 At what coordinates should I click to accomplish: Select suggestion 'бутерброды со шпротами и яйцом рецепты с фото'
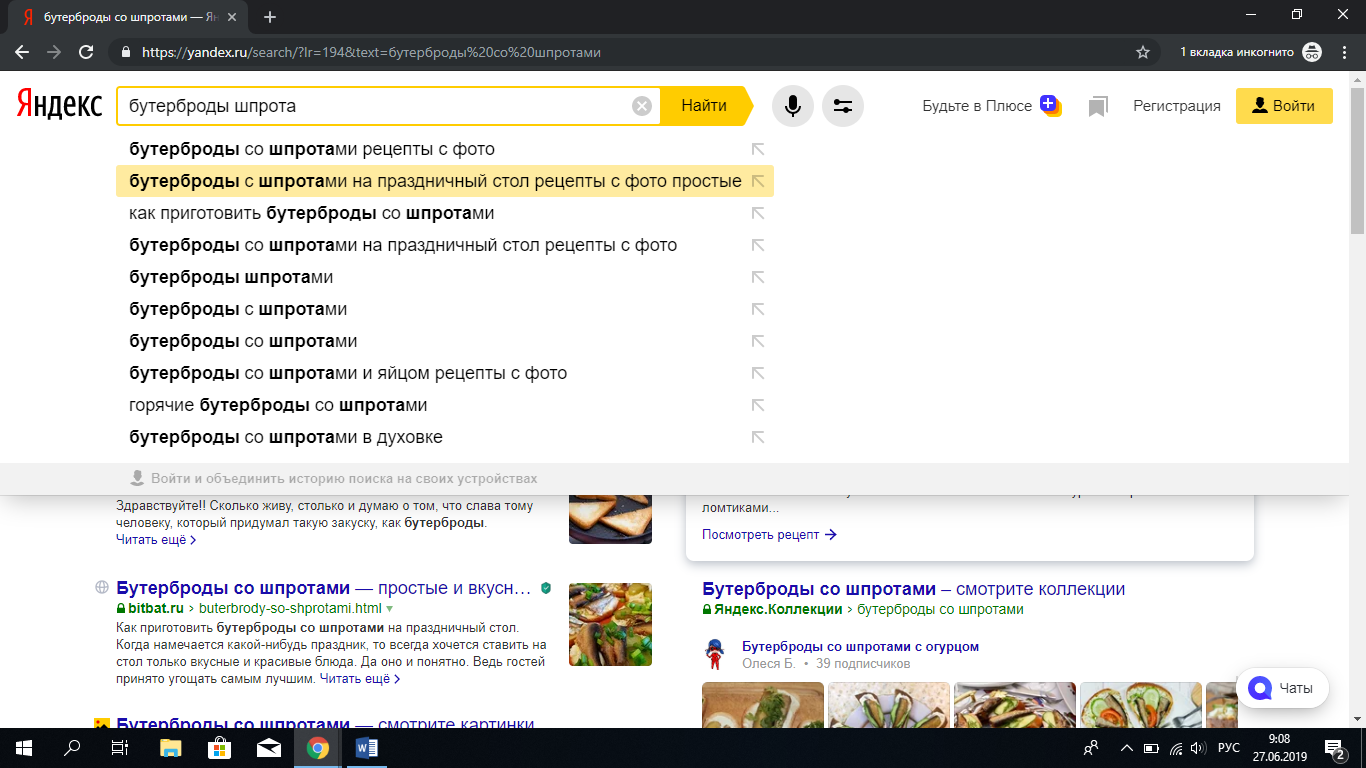tap(445, 373)
